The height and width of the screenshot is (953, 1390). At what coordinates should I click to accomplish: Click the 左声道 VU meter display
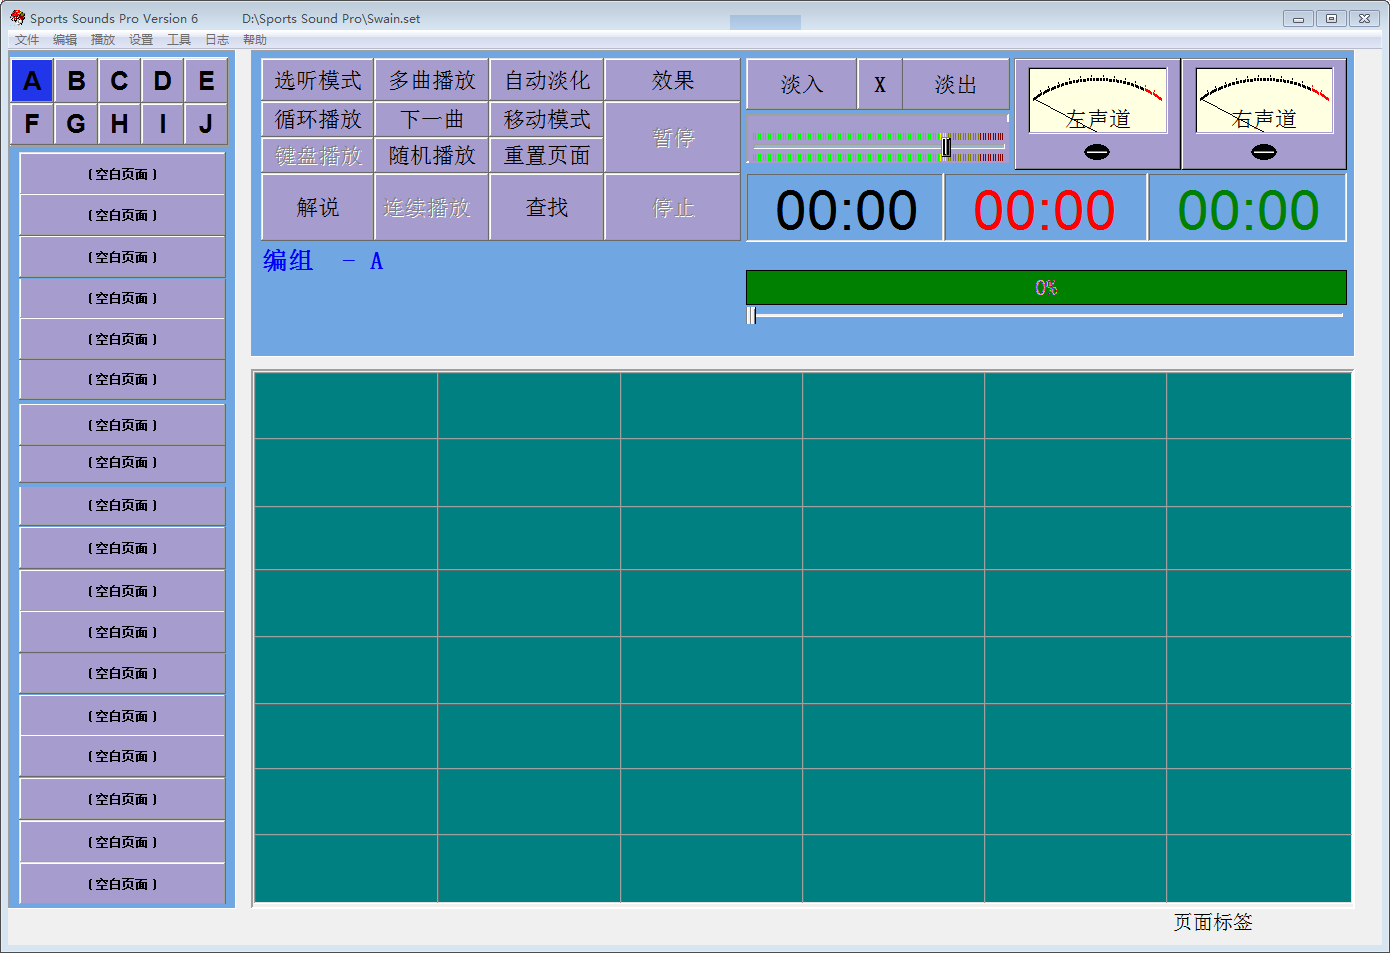pyautogui.click(x=1098, y=100)
